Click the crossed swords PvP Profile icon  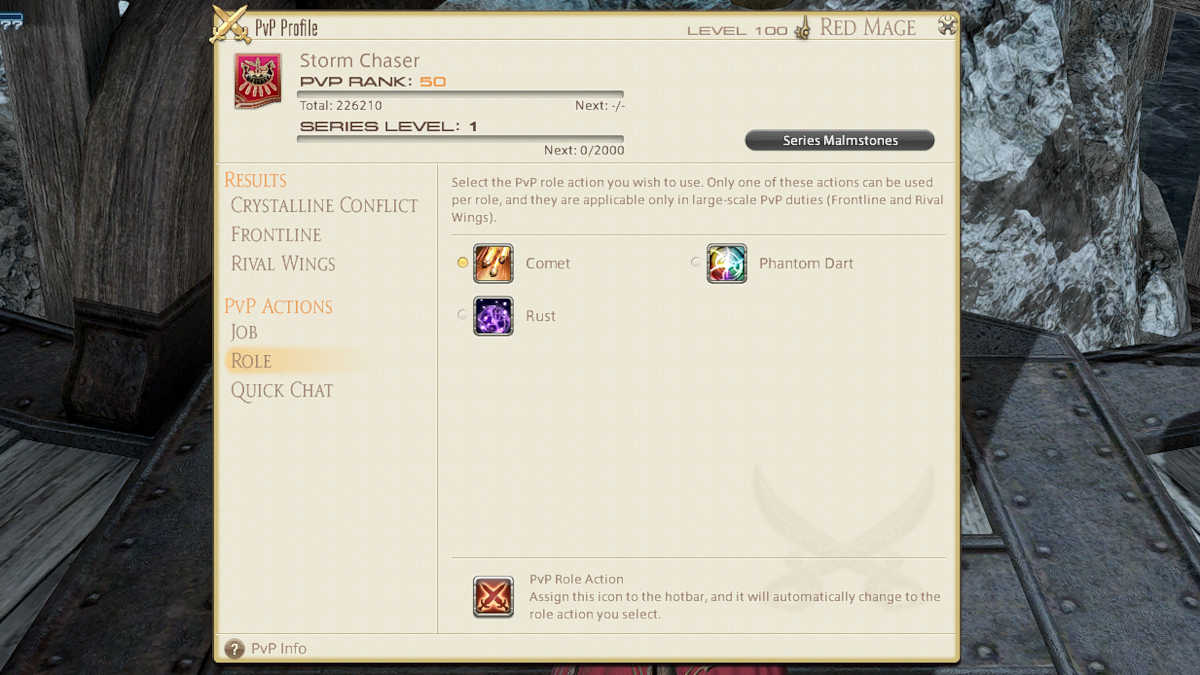click(231, 25)
